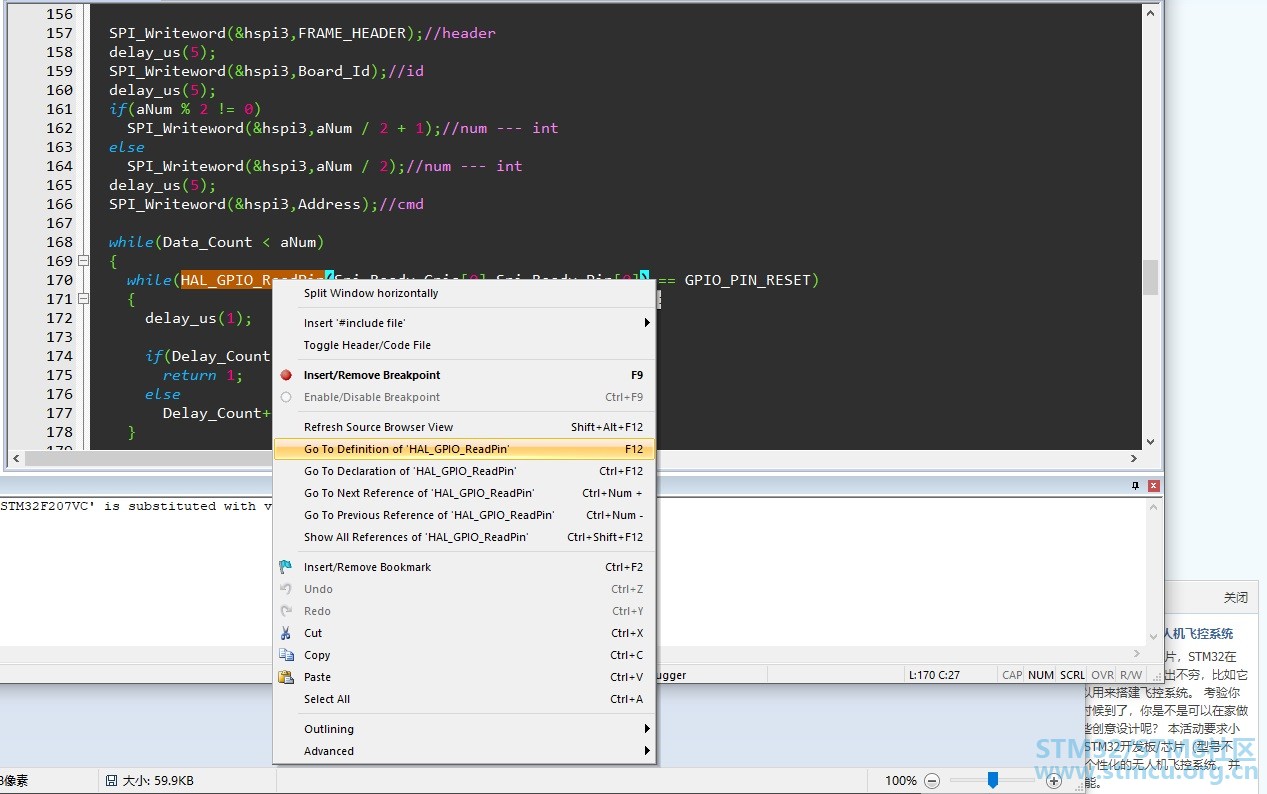Click editor scrollbar down arrow
The height and width of the screenshot is (794, 1267).
click(1150, 441)
